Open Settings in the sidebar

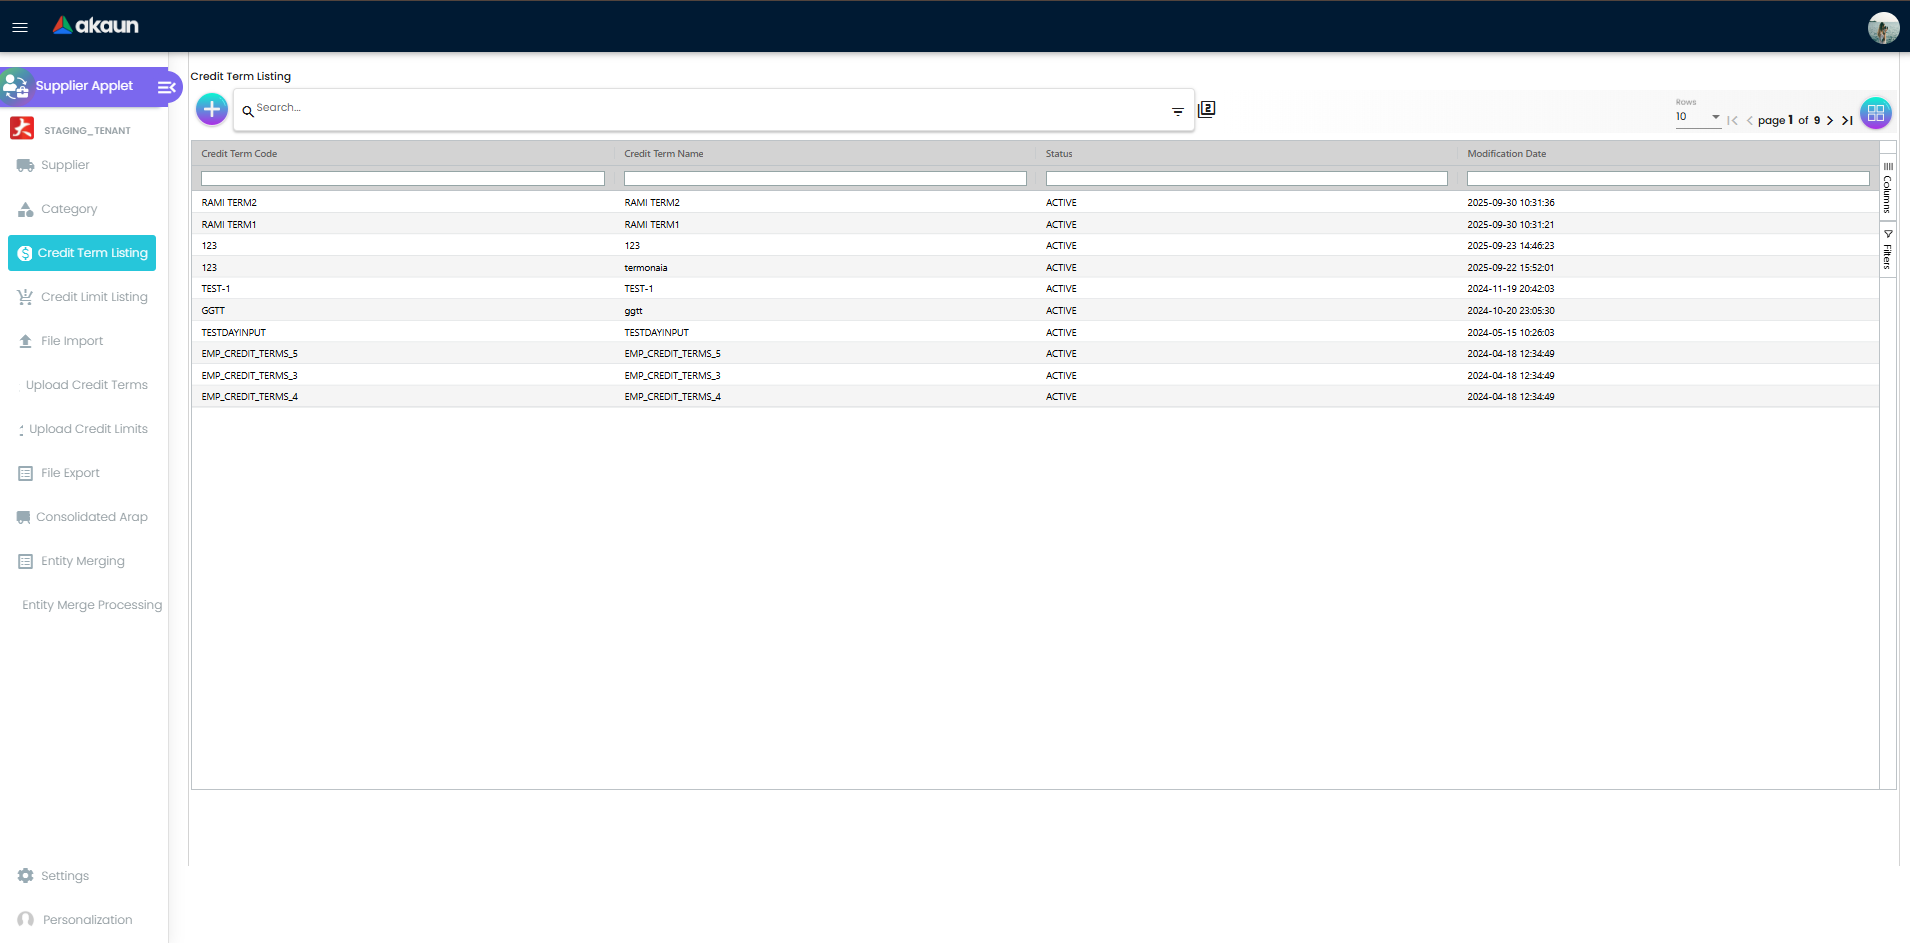click(x=65, y=876)
